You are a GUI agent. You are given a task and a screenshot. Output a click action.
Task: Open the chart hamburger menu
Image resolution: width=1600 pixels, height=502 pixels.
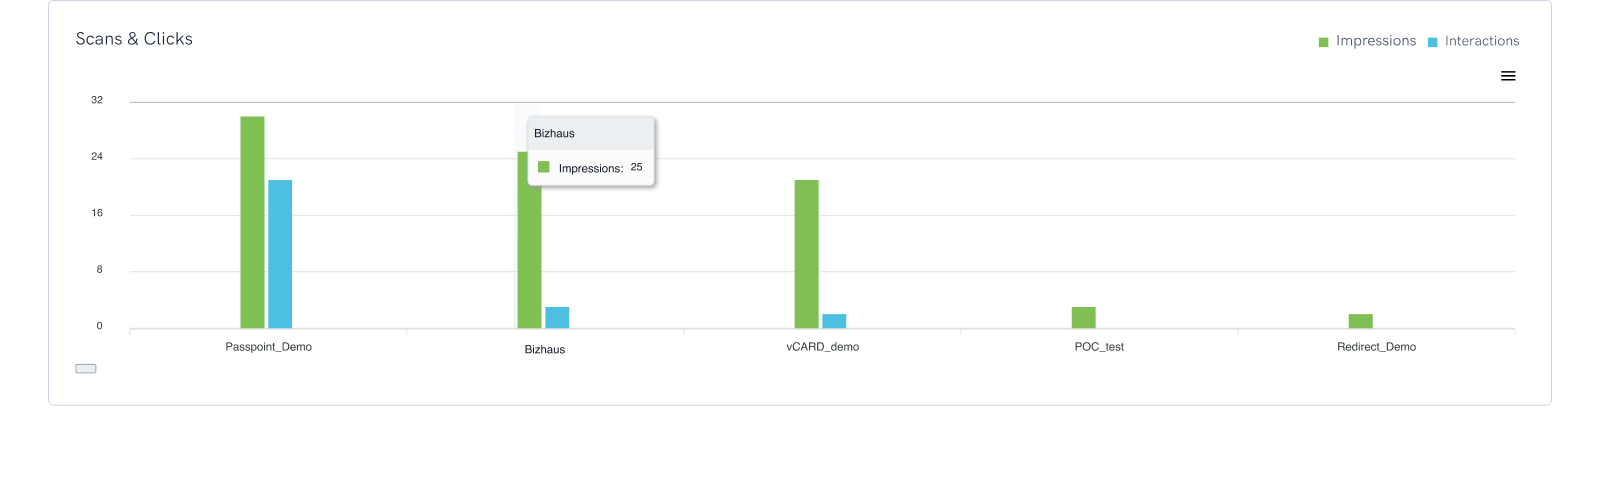(x=1508, y=76)
